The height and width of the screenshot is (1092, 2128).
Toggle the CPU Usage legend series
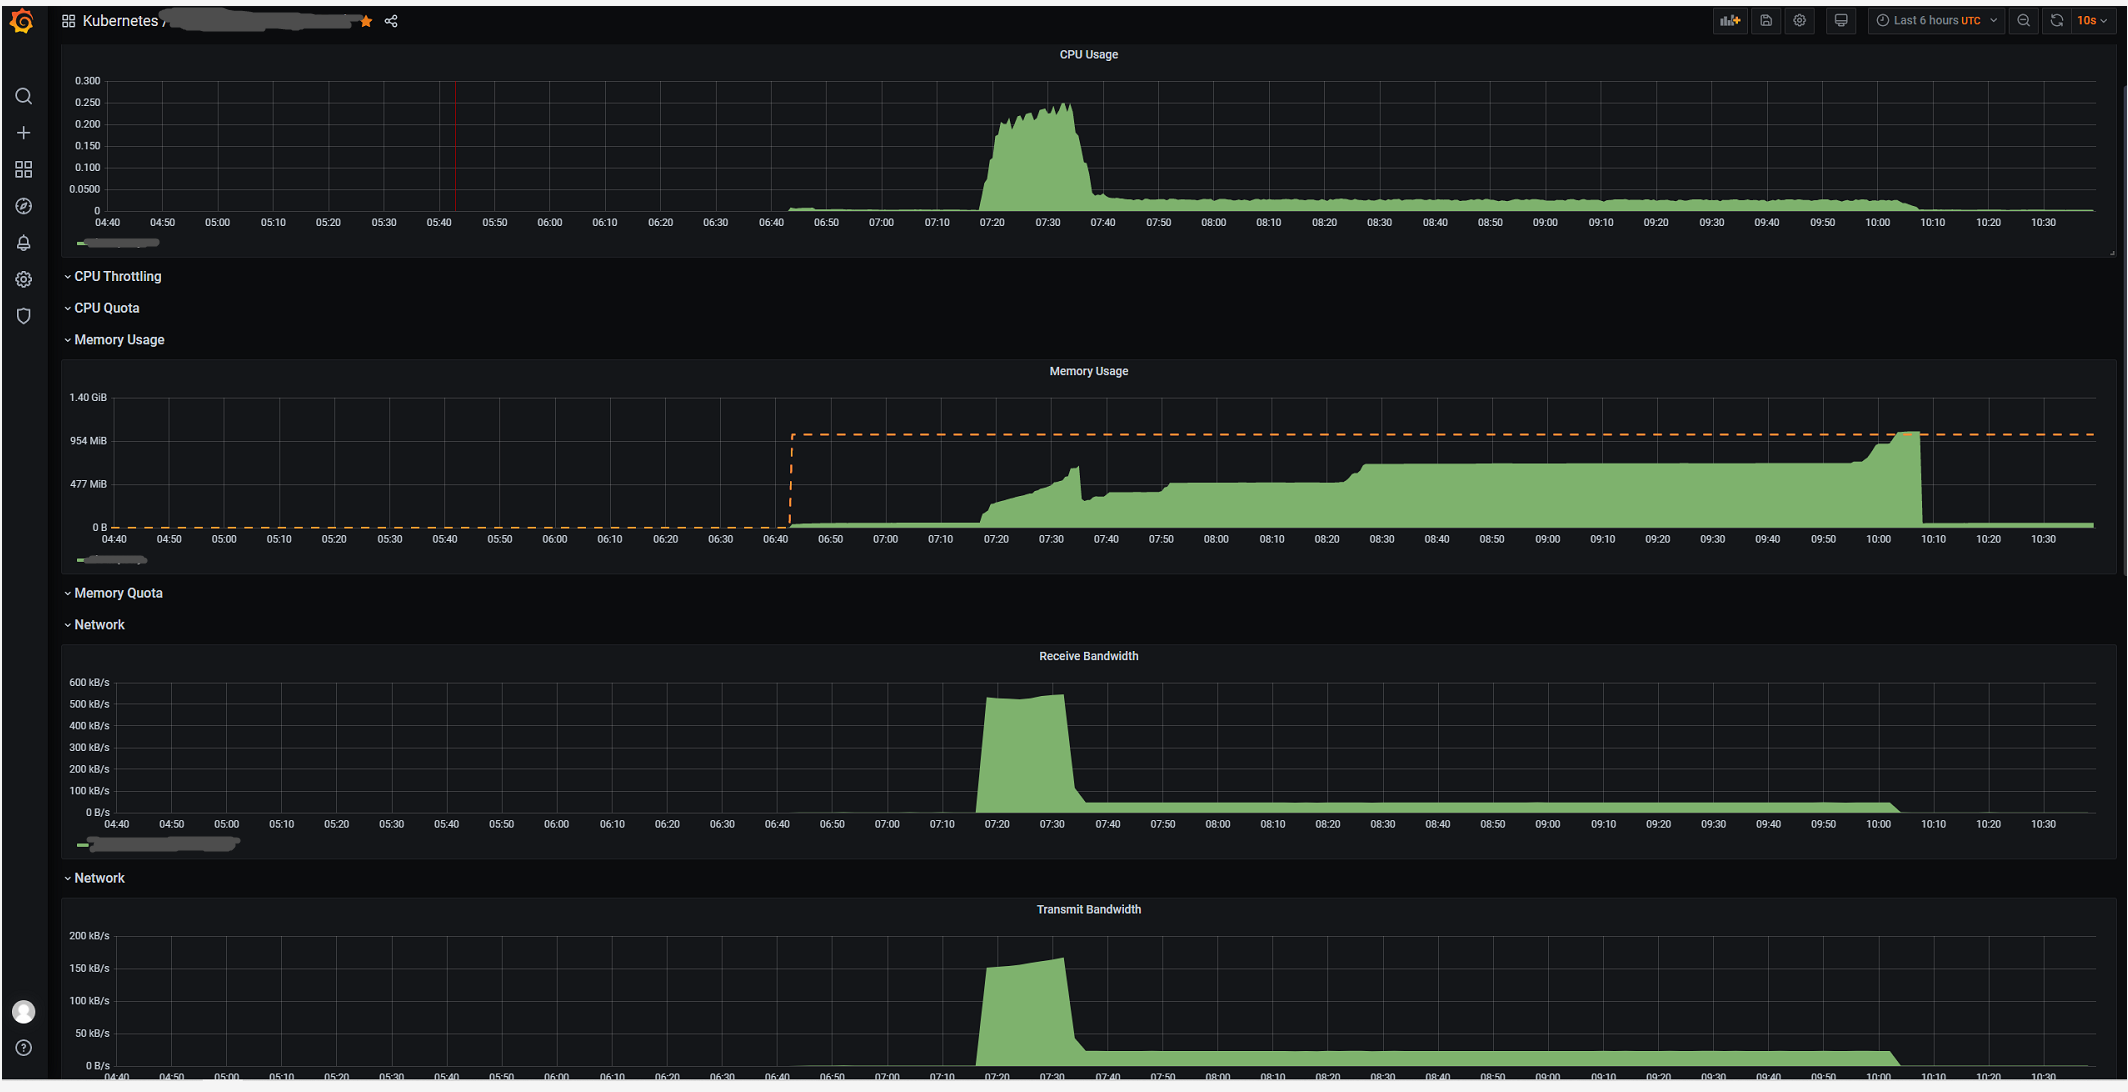[x=117, y=242]
